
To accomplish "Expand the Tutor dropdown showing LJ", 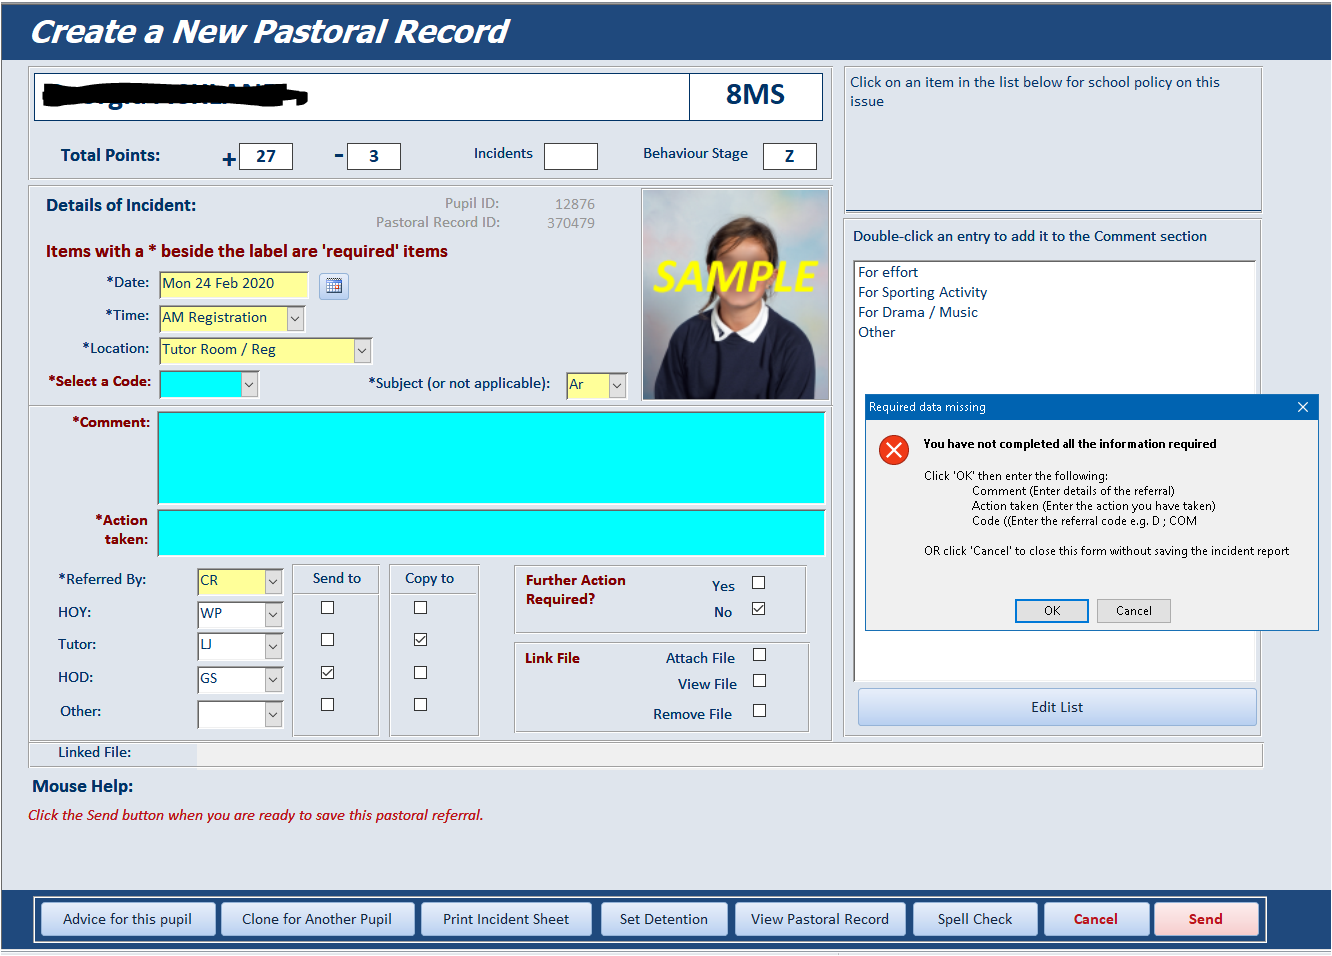I will [x=273, y=646].
